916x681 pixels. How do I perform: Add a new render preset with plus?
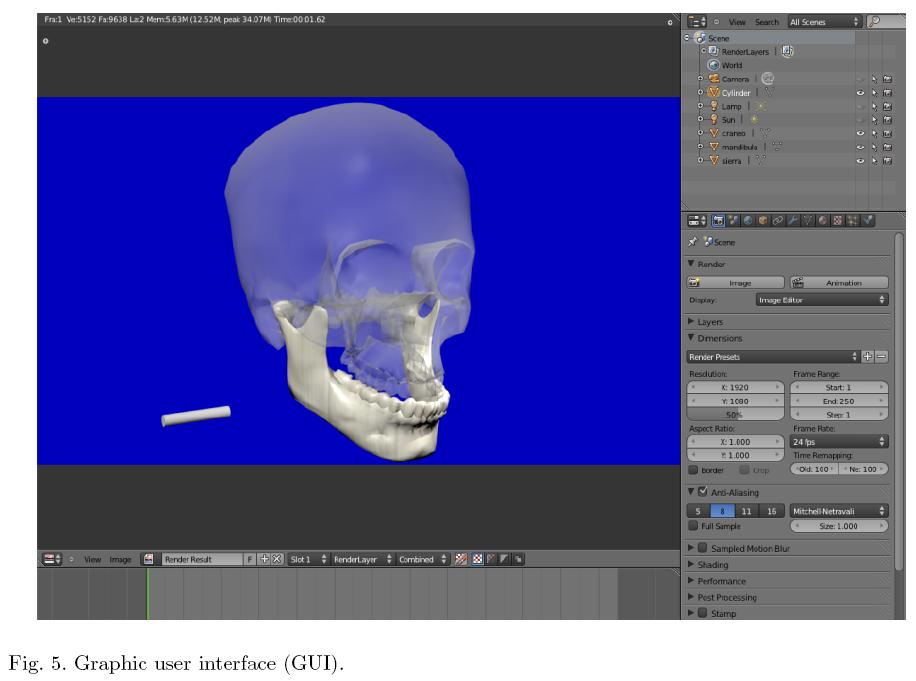click(867, 357)
